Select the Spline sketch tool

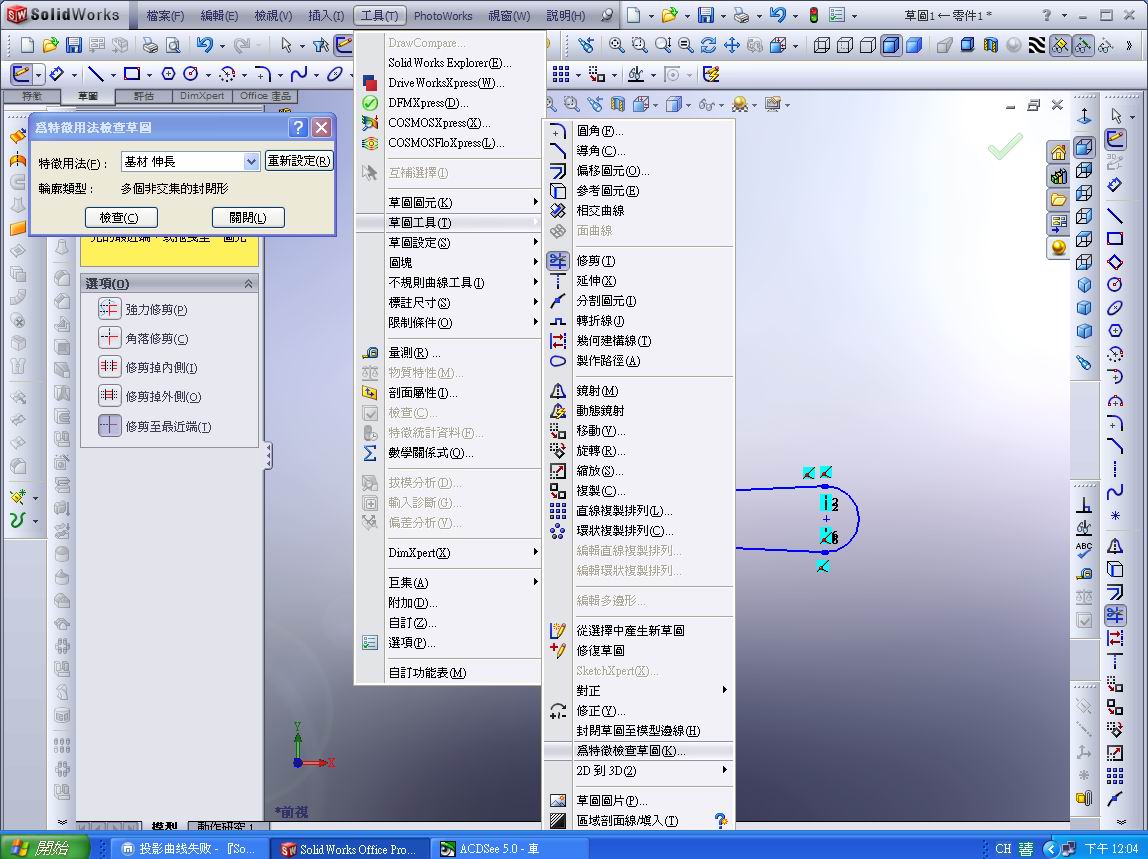click(299, 74)
